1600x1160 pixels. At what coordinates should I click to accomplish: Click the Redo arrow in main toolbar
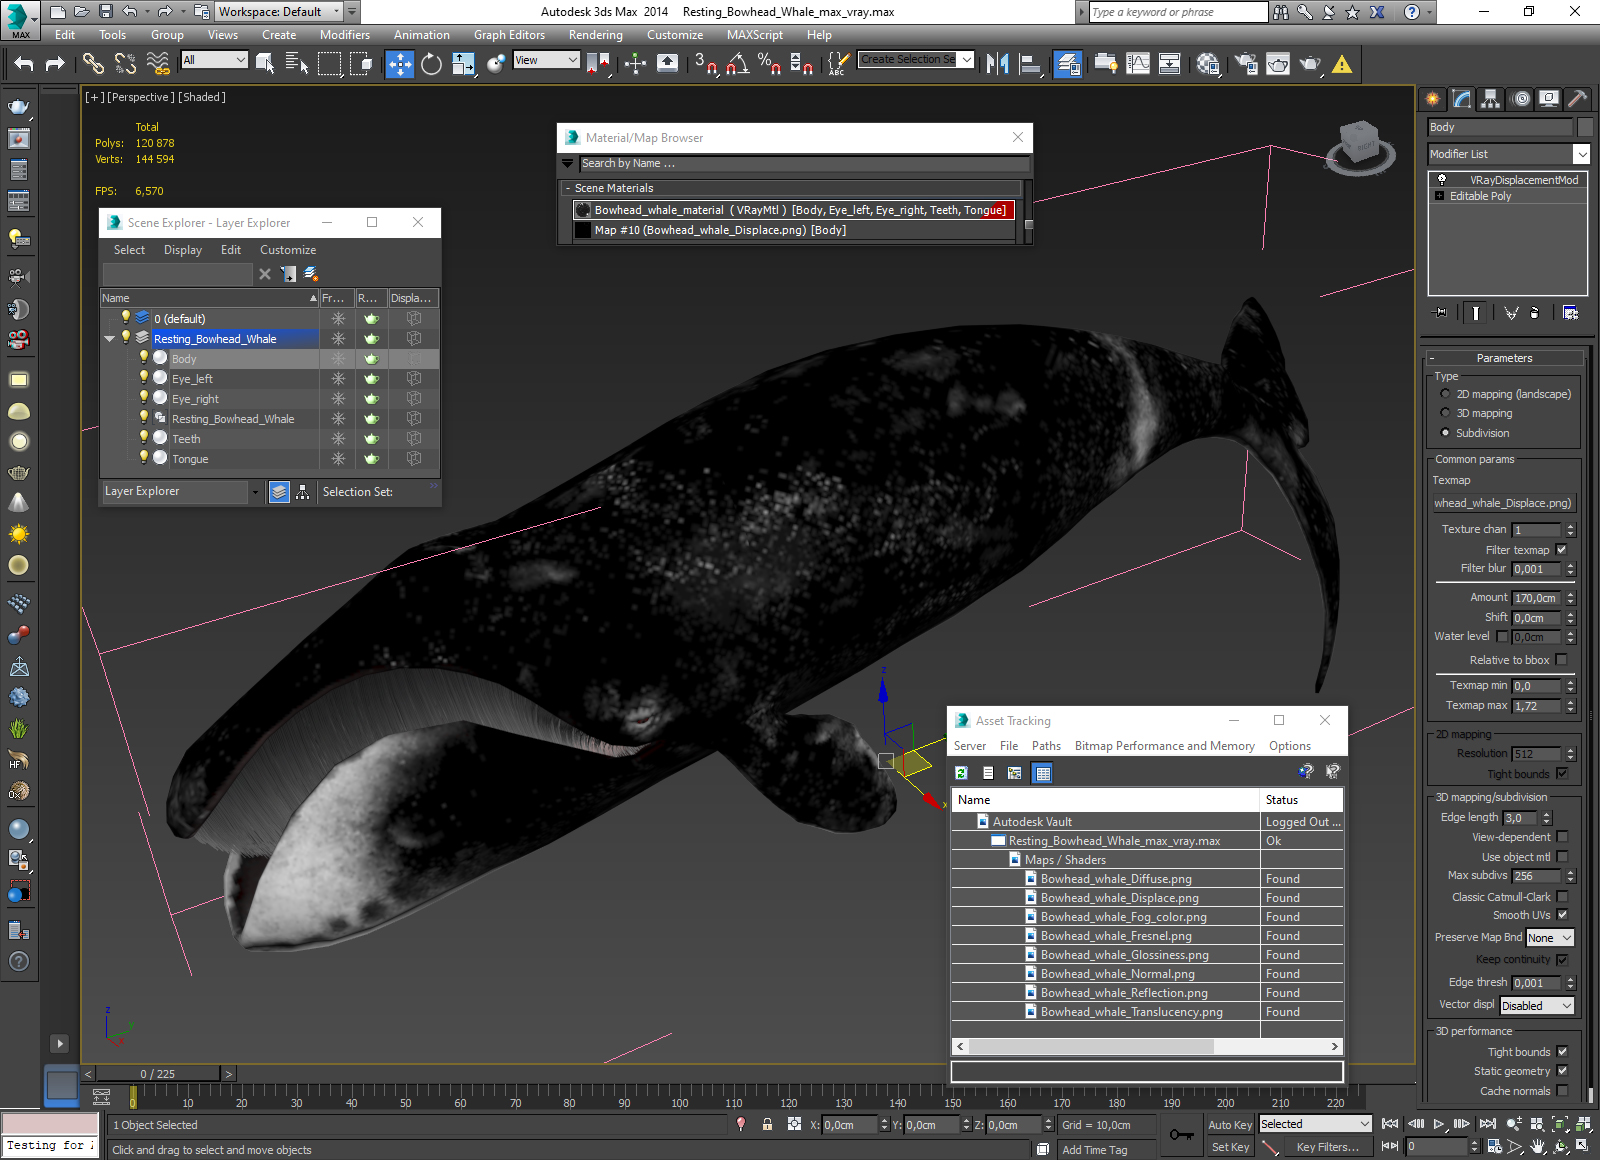tap(55, 64)
